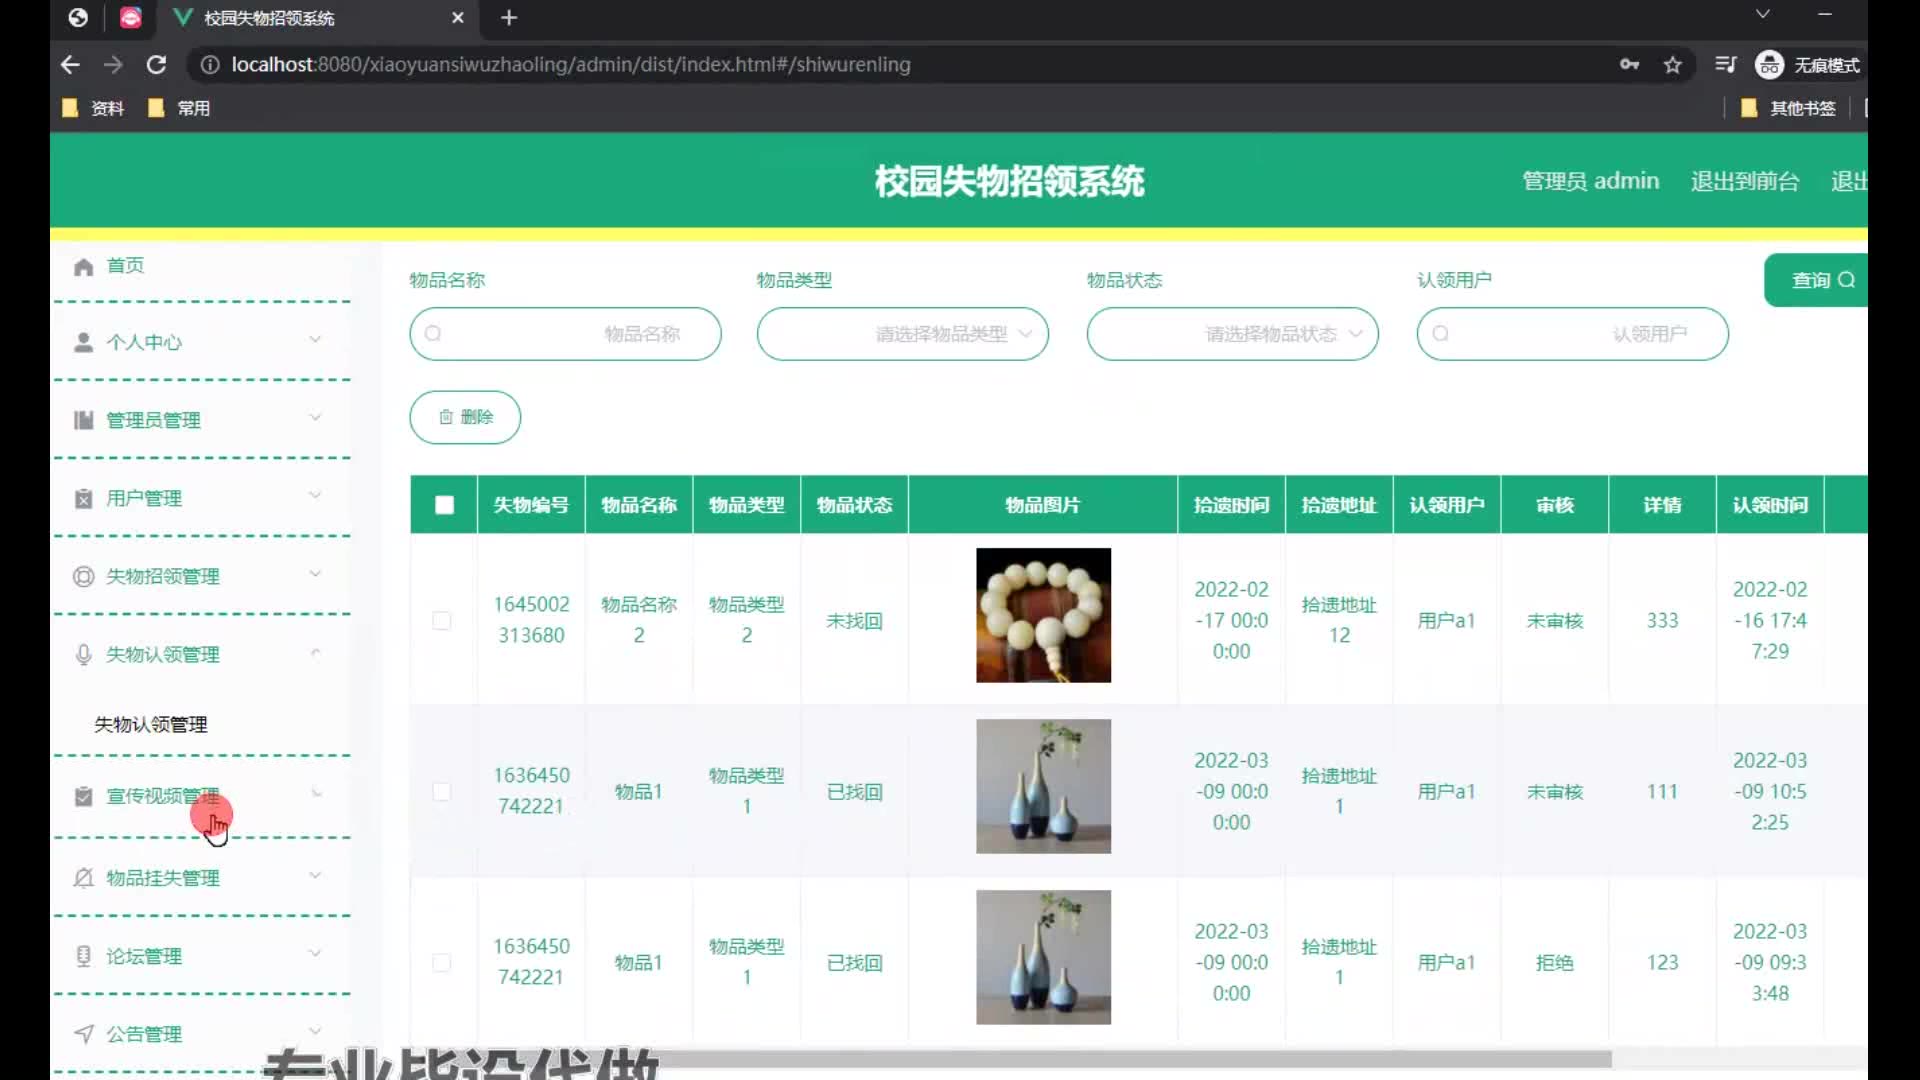Open the 请选择物品状态 dropdown
Image resolution: width=1920 pixels, height=1080 pixels.
tap(1232, 334)
